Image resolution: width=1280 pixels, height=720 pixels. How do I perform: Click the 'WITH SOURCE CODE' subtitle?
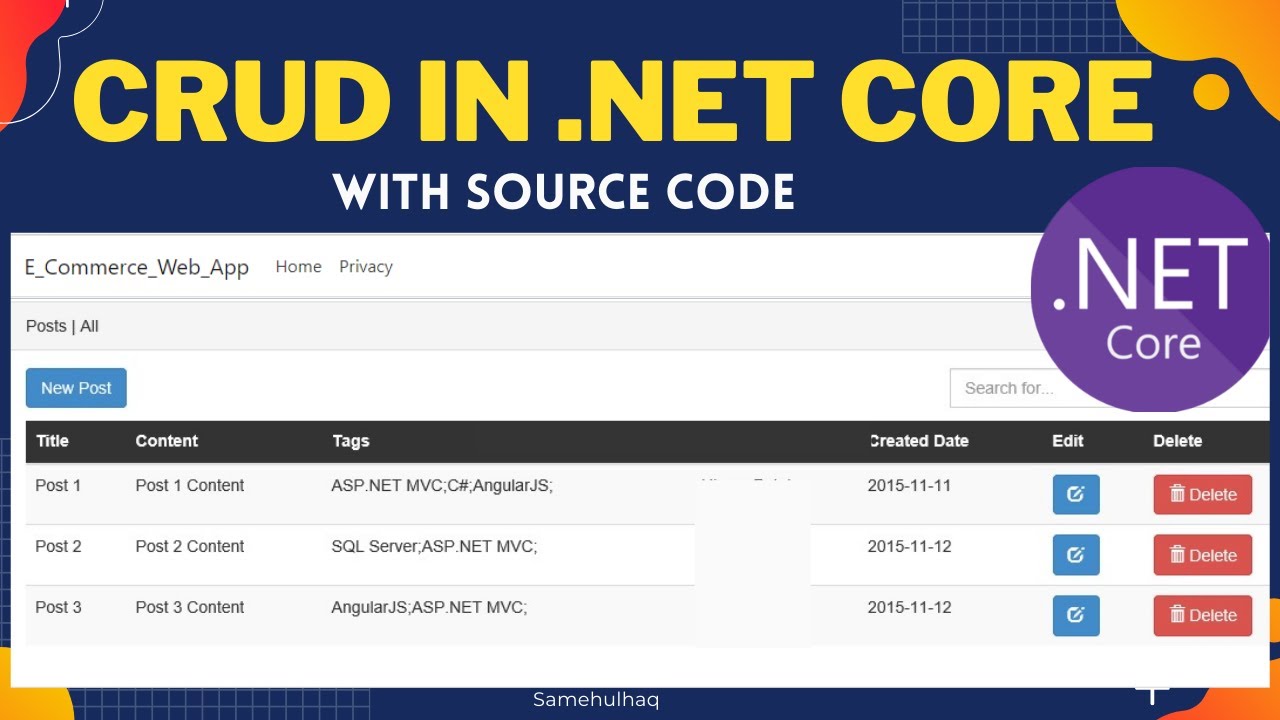(564, 192)
